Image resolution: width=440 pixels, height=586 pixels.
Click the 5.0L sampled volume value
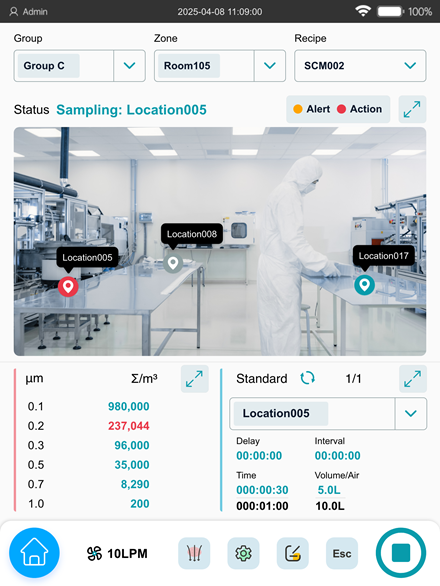[329, 490]
